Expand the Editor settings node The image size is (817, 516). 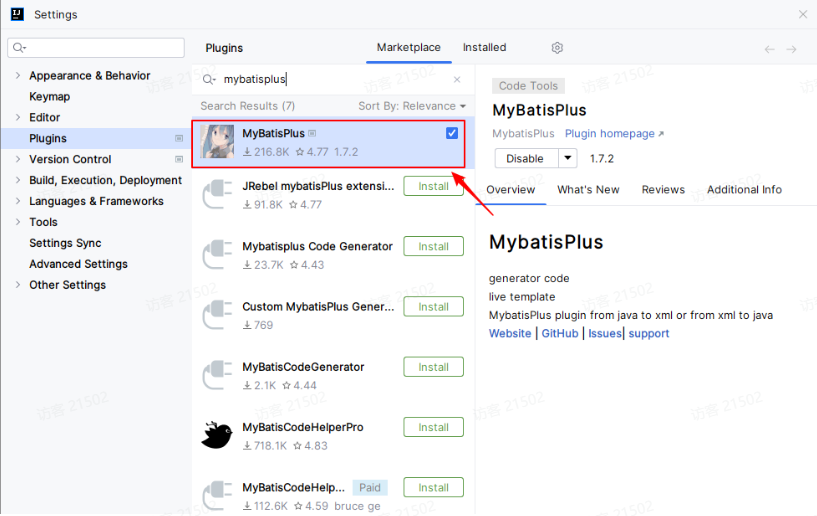point(18,117)
